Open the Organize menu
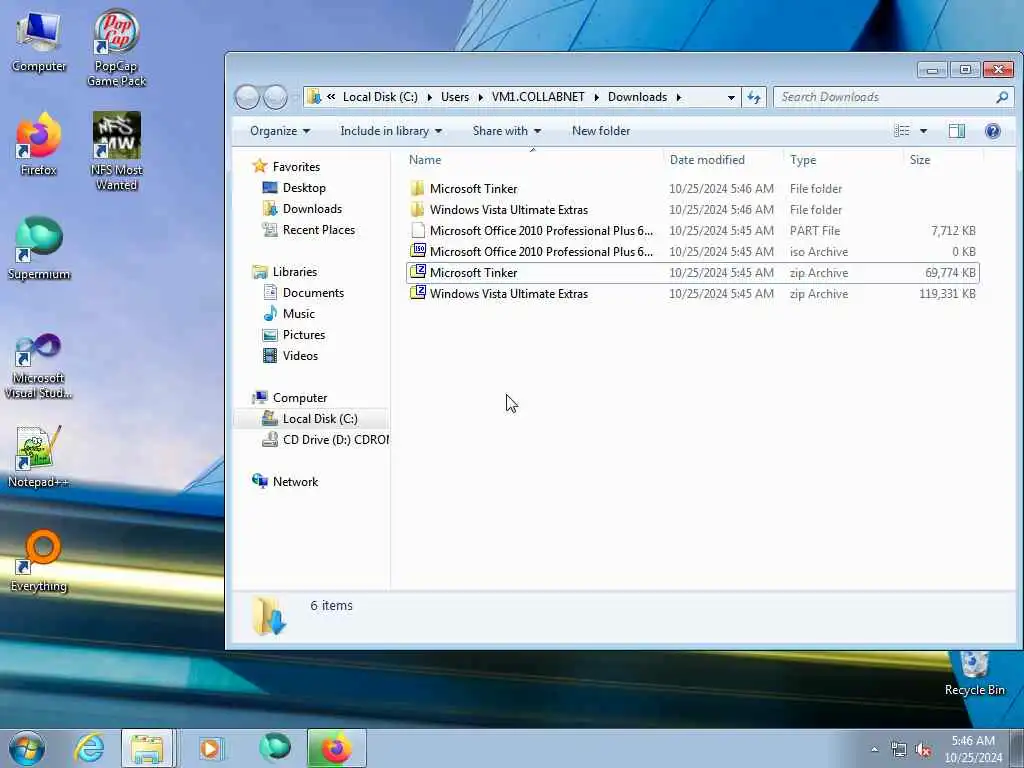Image resolution: width=1024 pixels, height=768 pixels. coord(280,131)
